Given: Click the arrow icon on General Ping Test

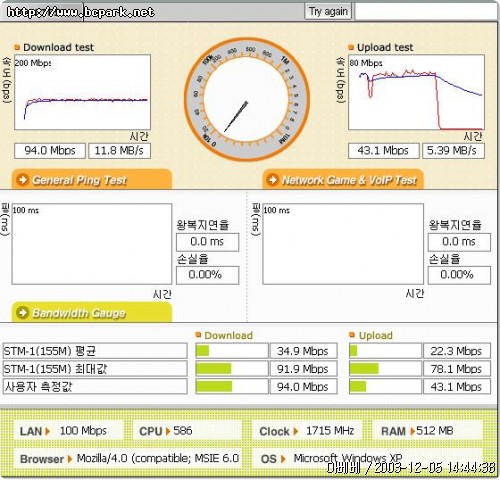Looking at the screenshot, I should click(x=23, y=180).
